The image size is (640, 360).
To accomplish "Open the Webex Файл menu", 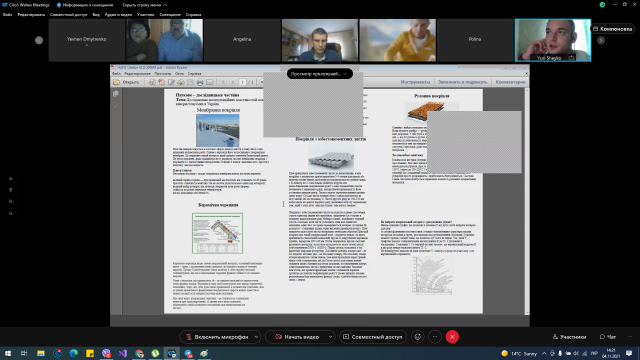I will tap(7, 15).
